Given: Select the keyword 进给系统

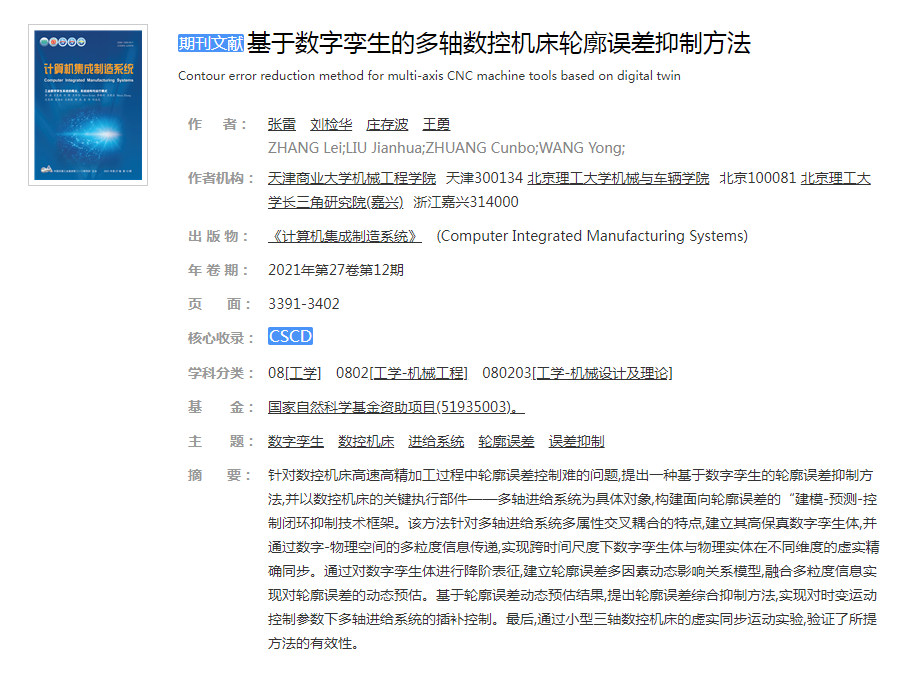Looking at the screenshot, I should (x=436, y=441).
